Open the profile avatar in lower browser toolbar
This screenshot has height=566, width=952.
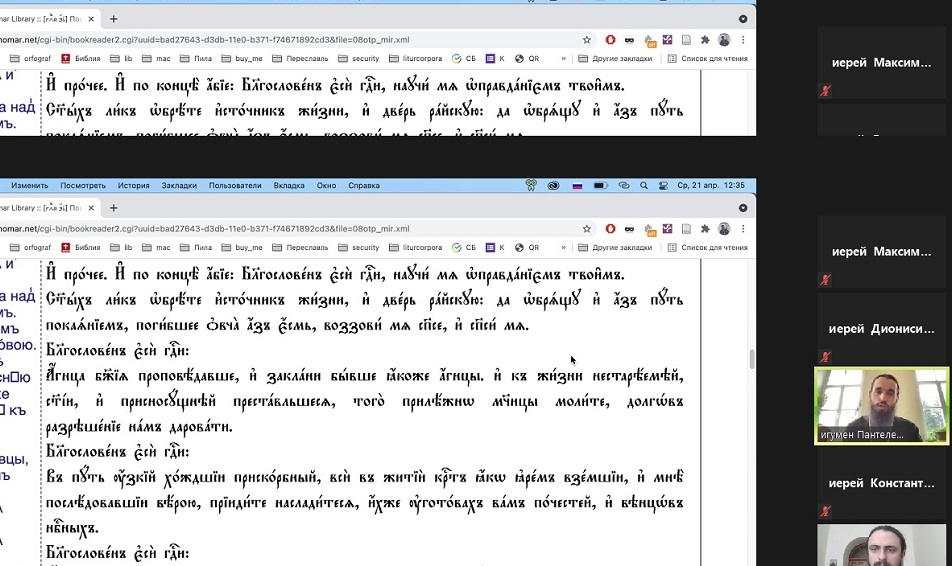pyautogui.click(x=724, y=229)
